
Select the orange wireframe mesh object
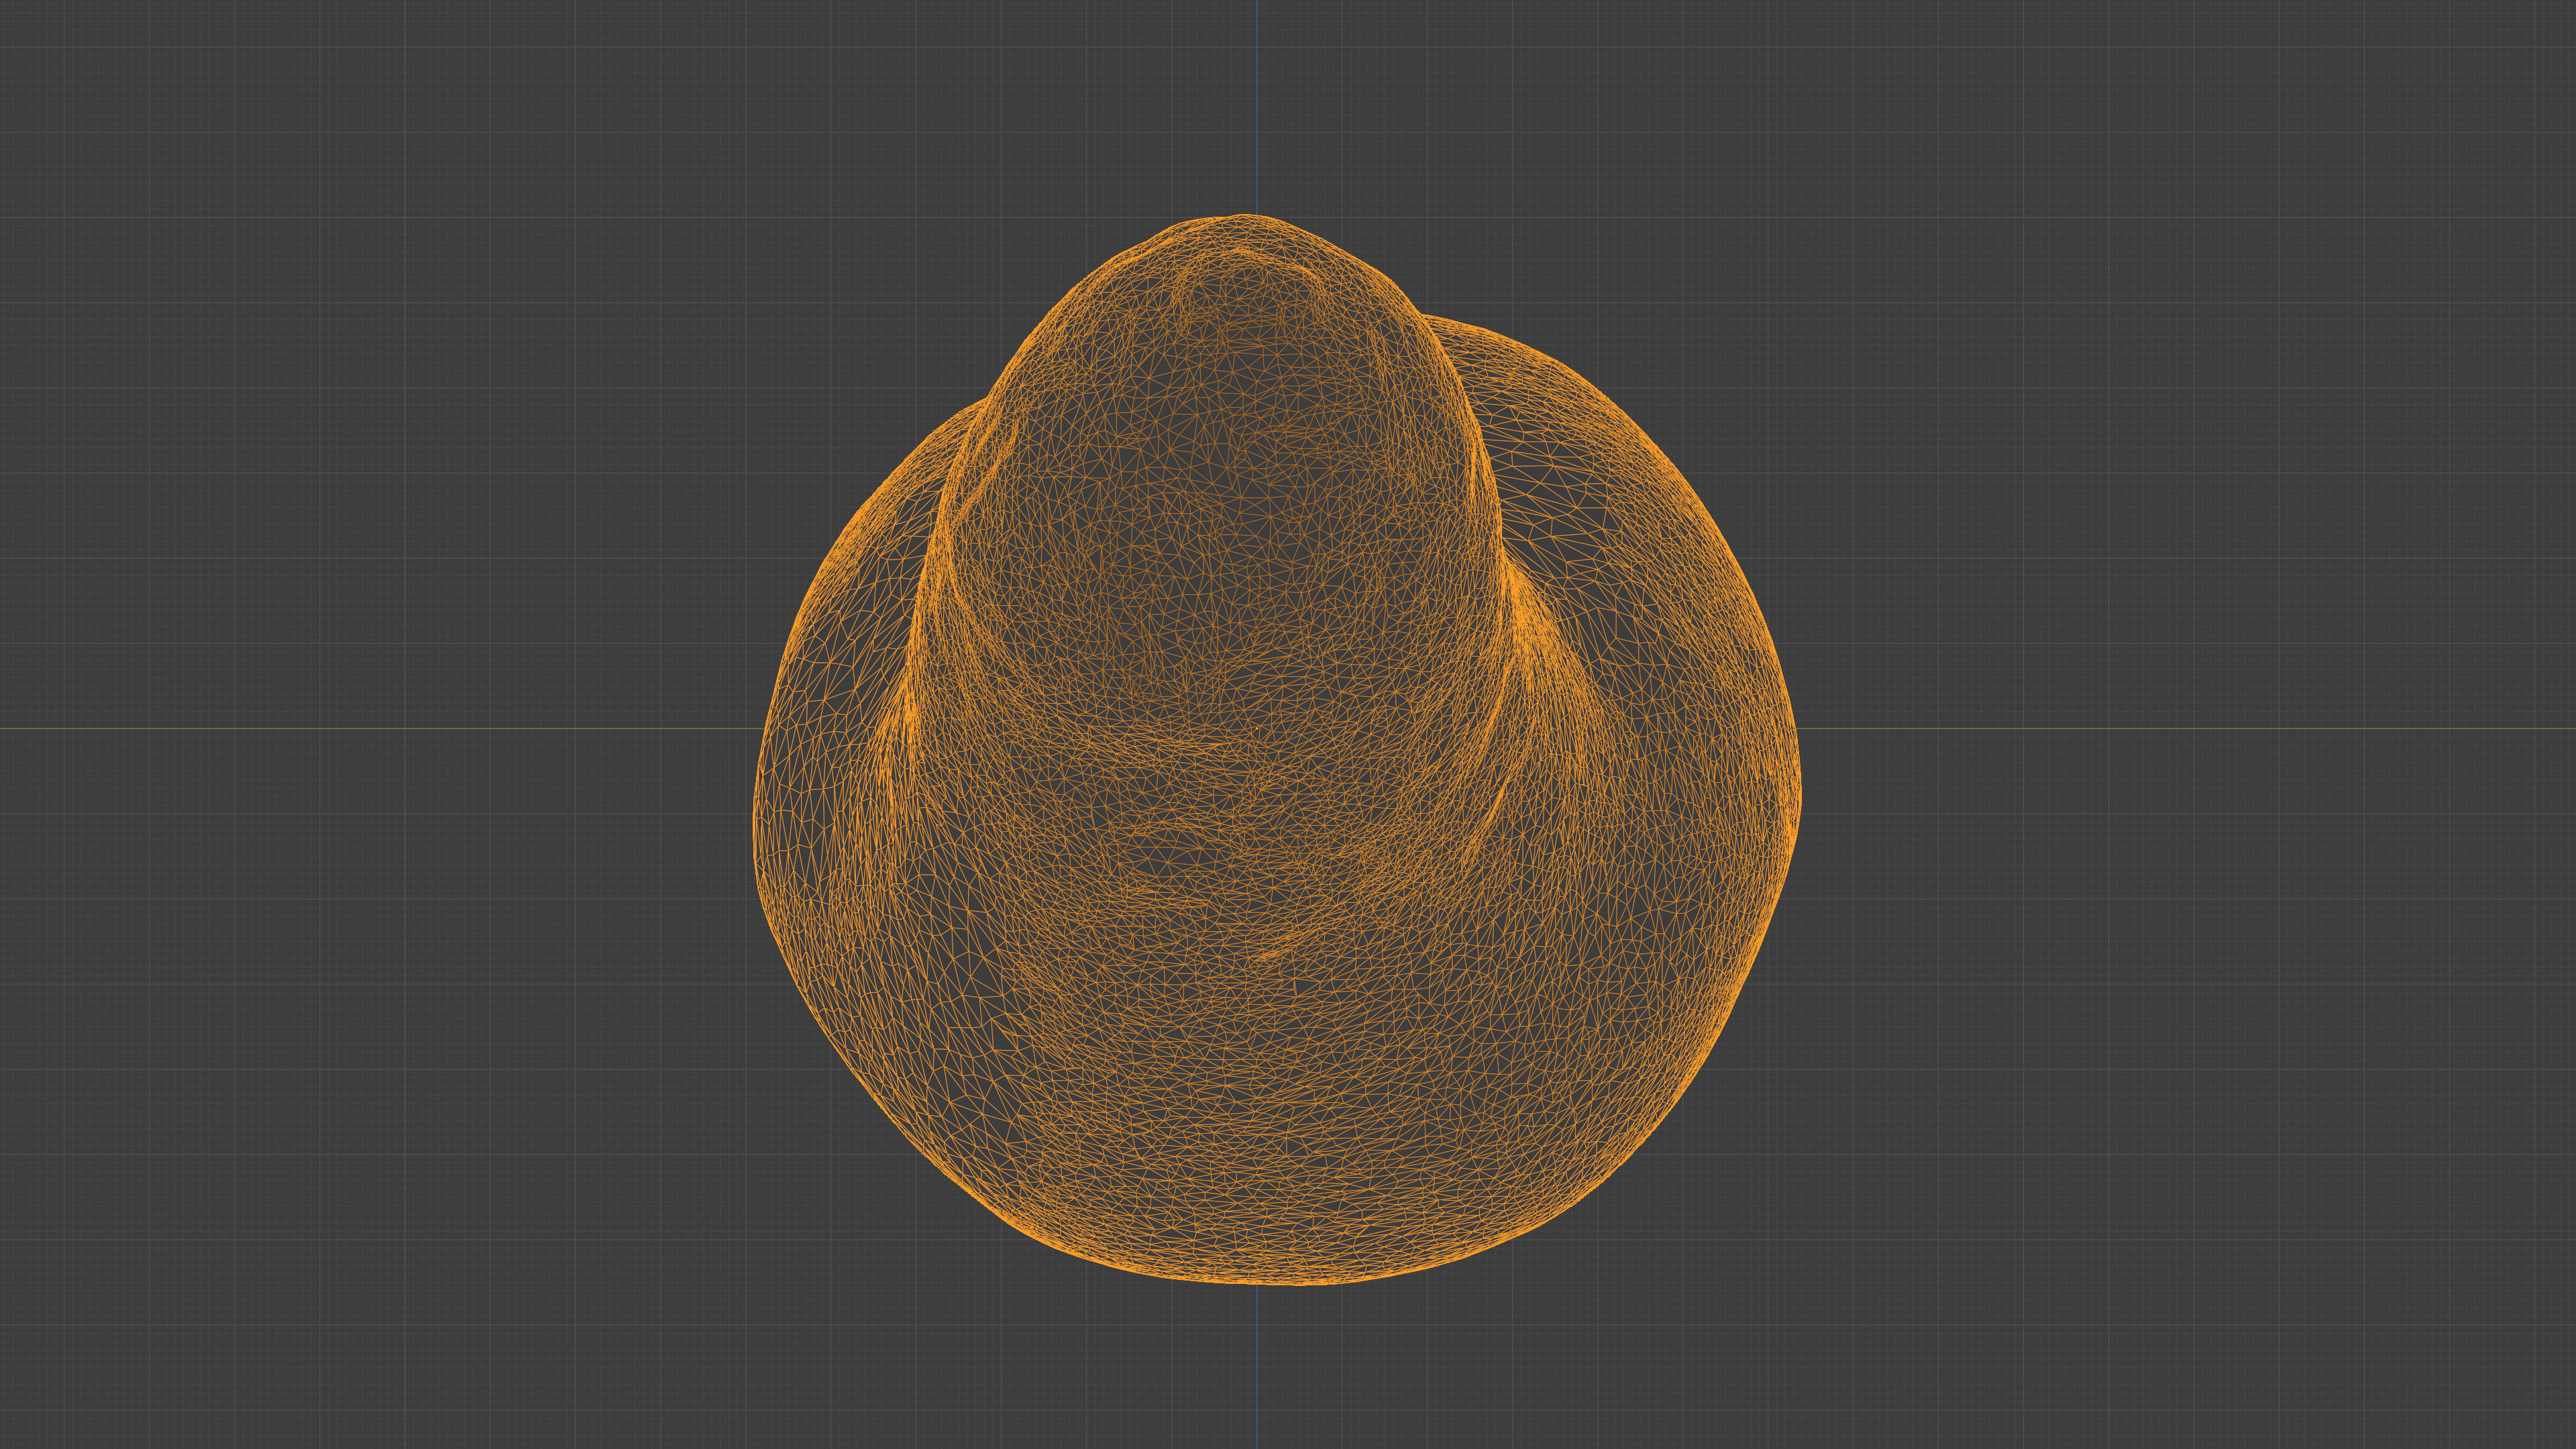1276,750
